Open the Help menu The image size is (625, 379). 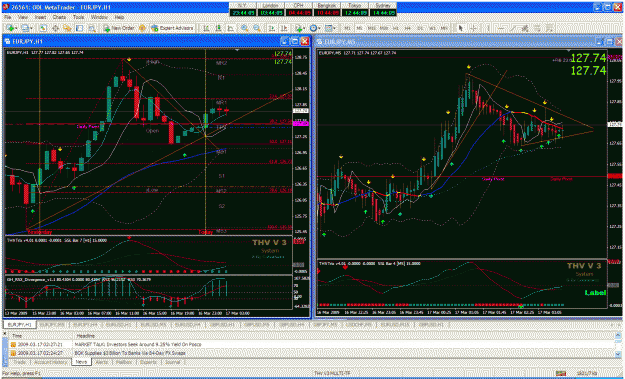coord(119,18)
